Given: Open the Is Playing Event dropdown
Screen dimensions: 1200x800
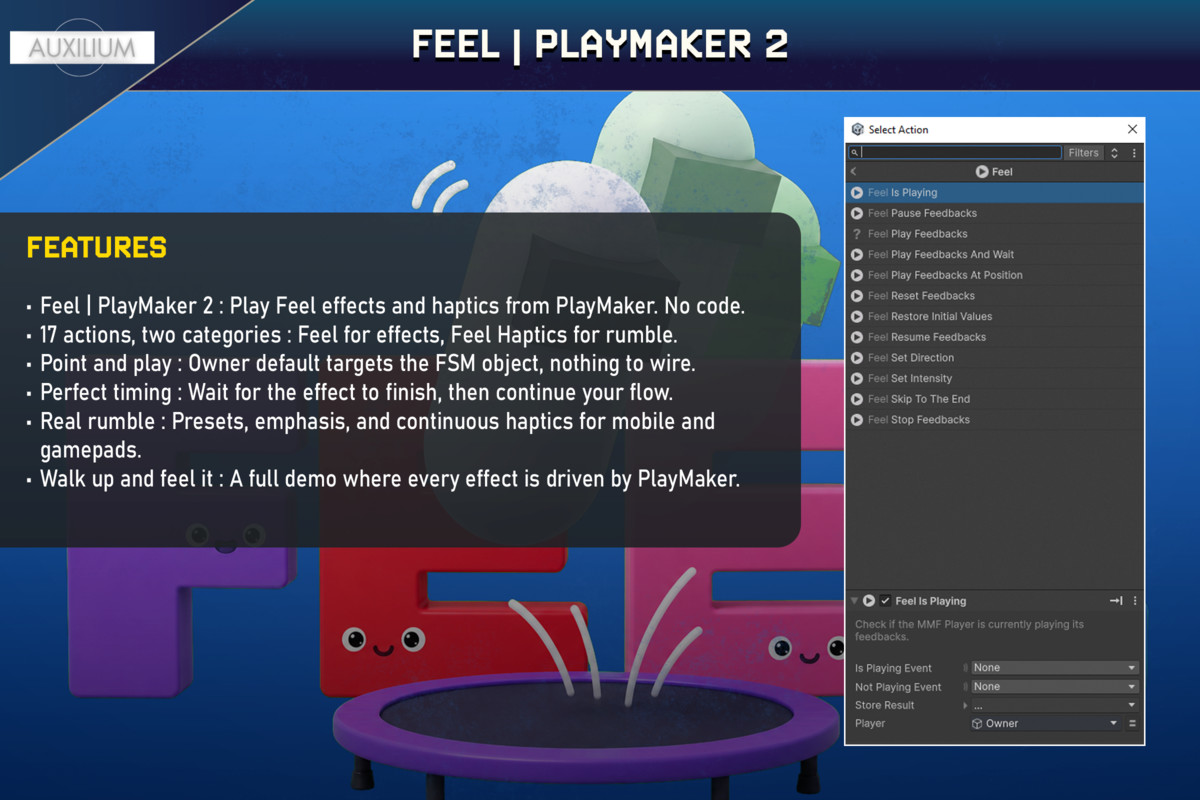Looking at the screenshot, I should coord(1055,668).
